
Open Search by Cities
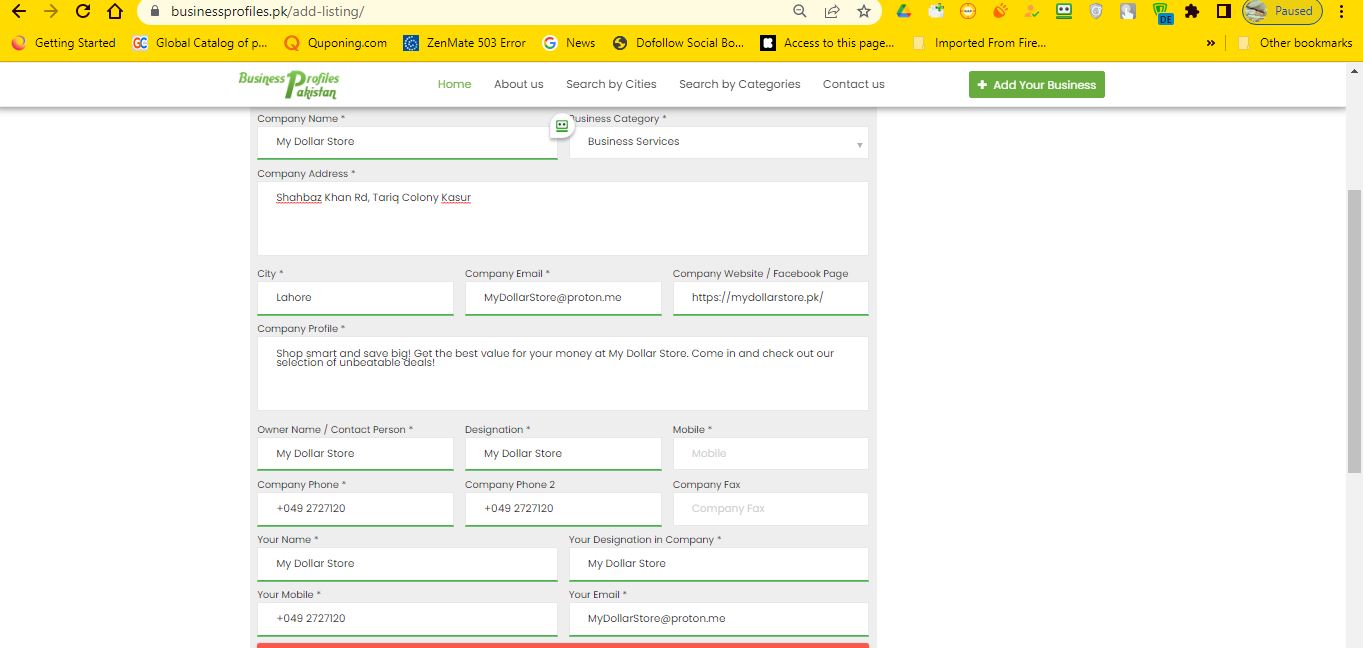point(611,84)
